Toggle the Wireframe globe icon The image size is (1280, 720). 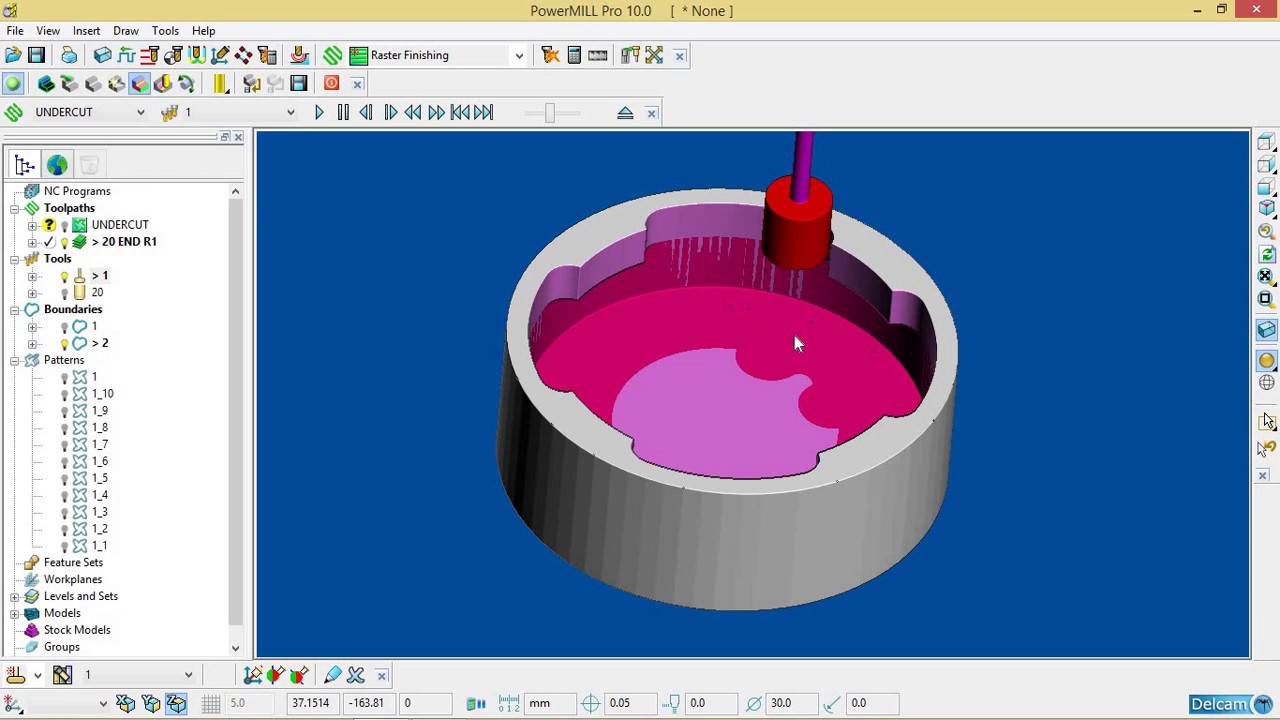point(1266,383)
